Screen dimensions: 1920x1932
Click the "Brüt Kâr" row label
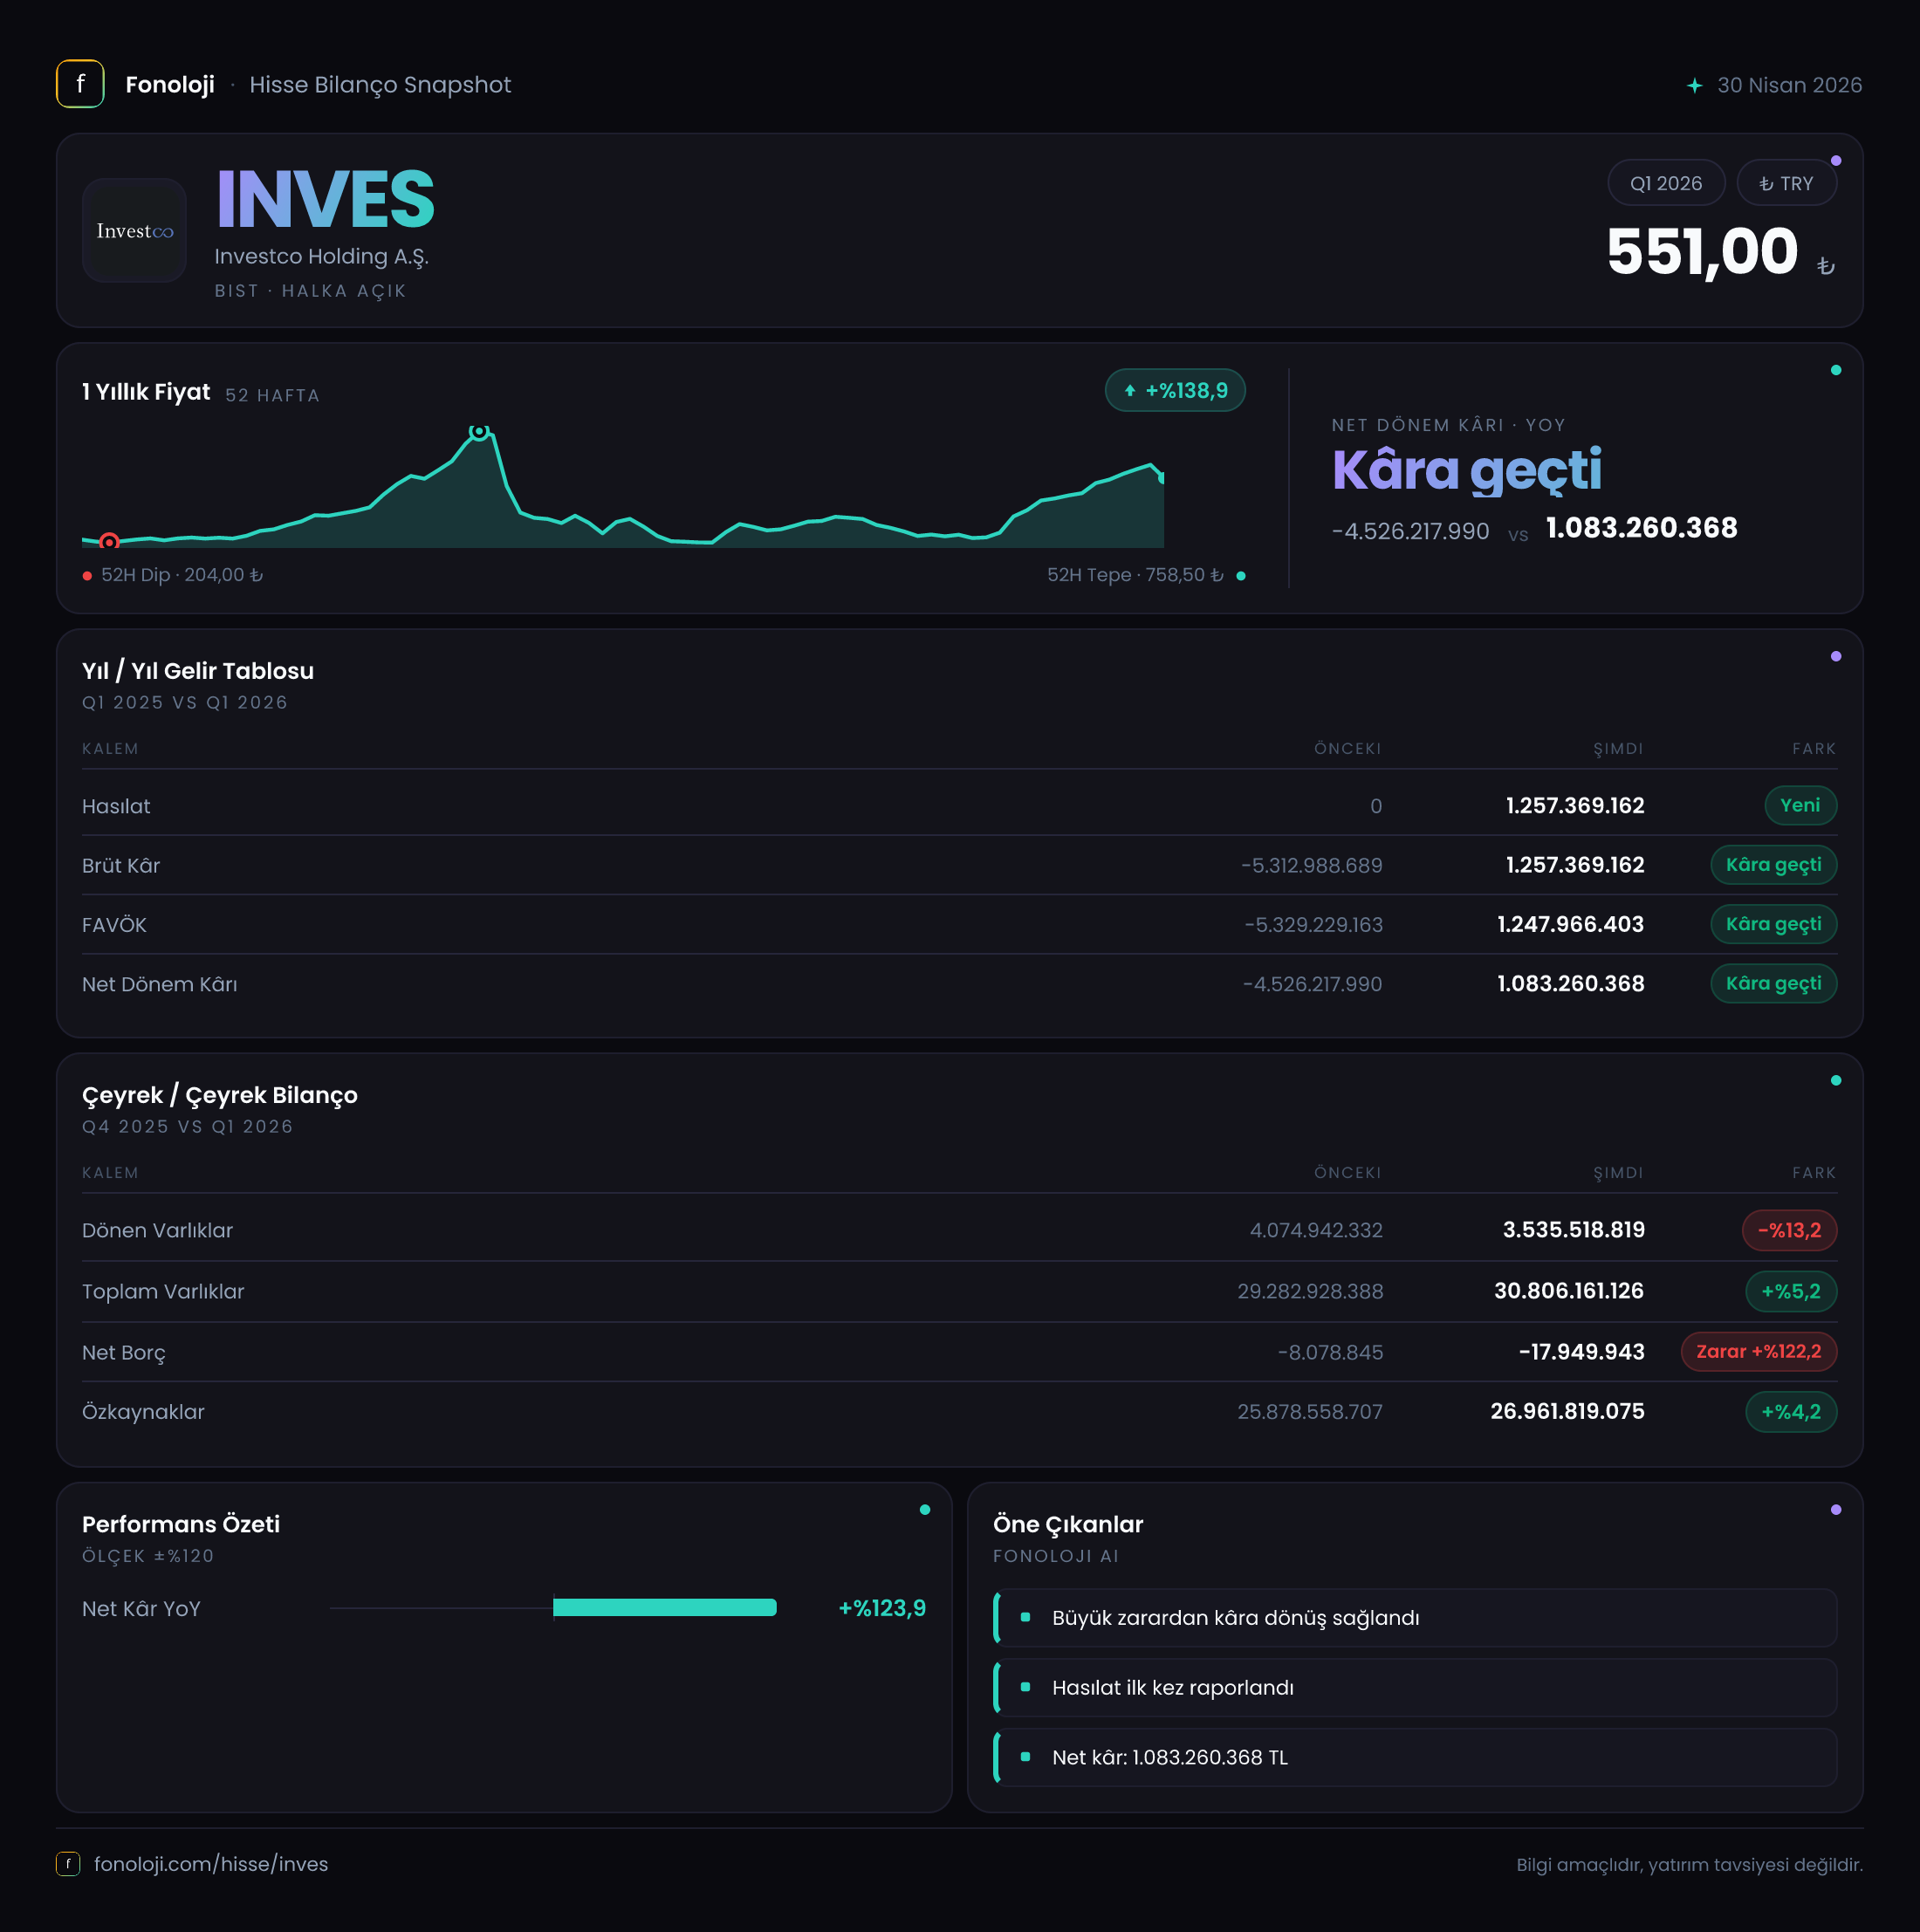121,866
